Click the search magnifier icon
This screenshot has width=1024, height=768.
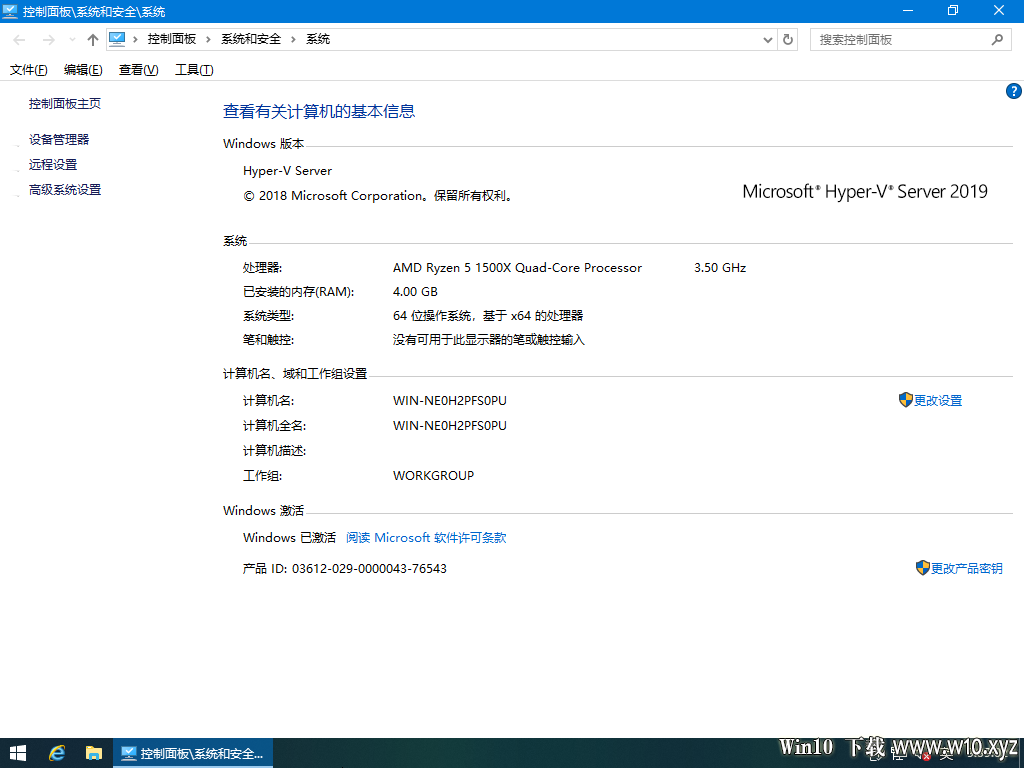(x=997, y=40)
